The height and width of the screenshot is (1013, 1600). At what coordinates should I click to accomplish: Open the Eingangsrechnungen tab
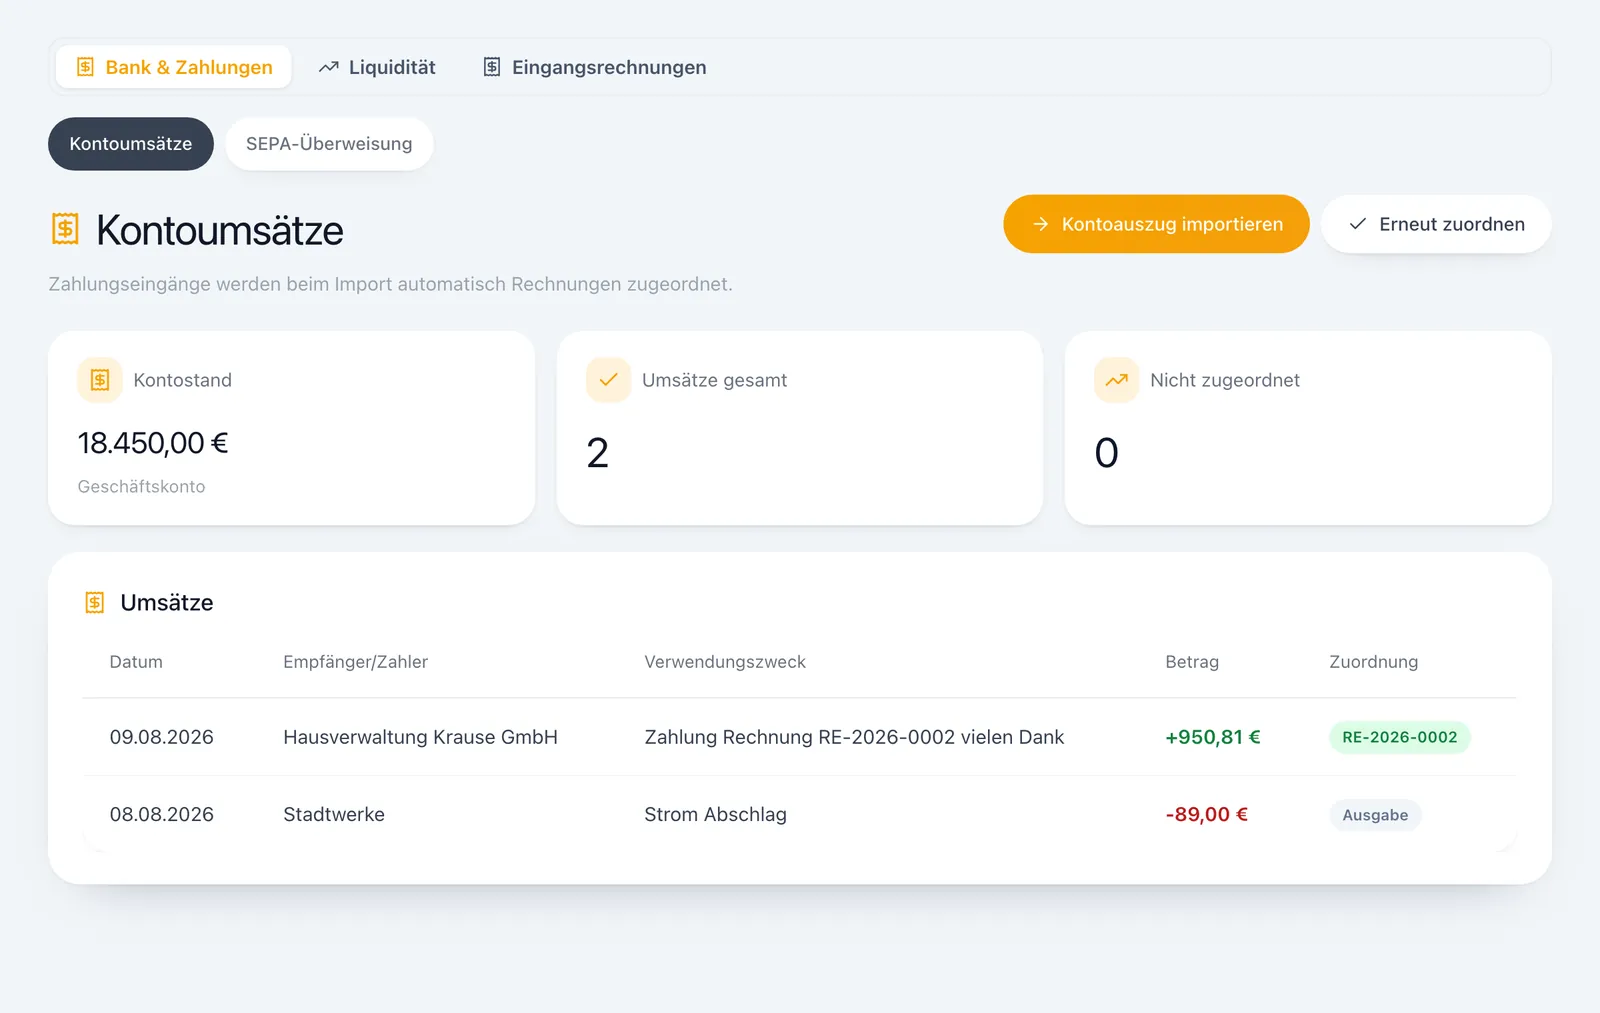[595, 67]
